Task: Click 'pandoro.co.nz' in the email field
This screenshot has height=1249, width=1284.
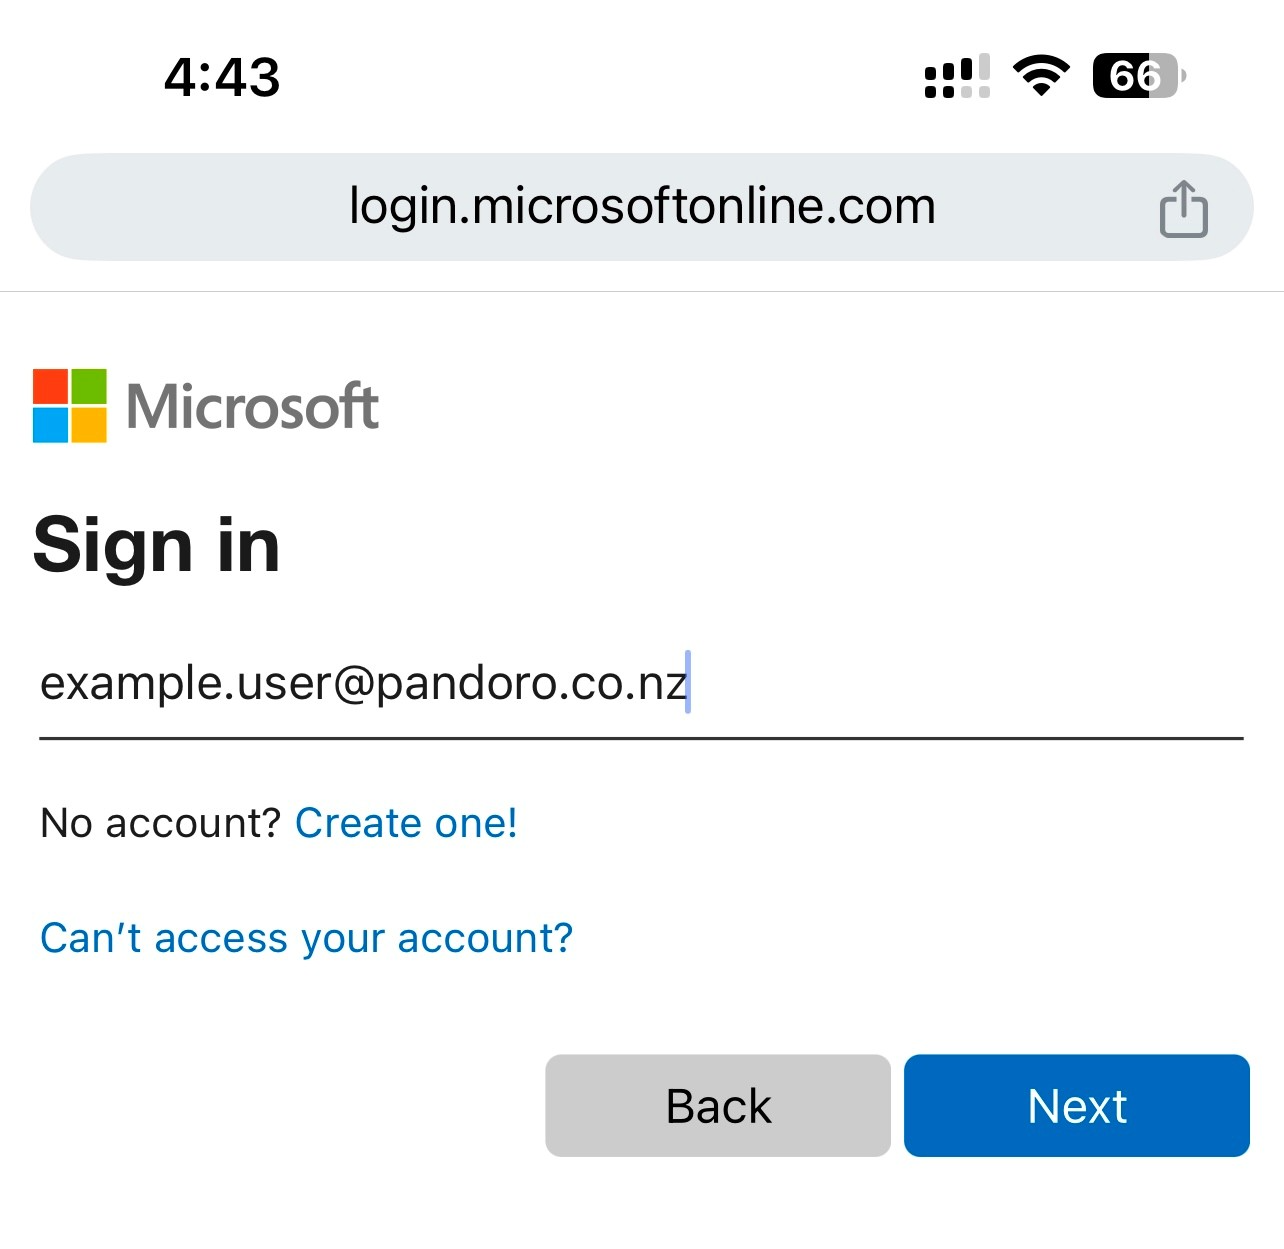Action: 530,684
